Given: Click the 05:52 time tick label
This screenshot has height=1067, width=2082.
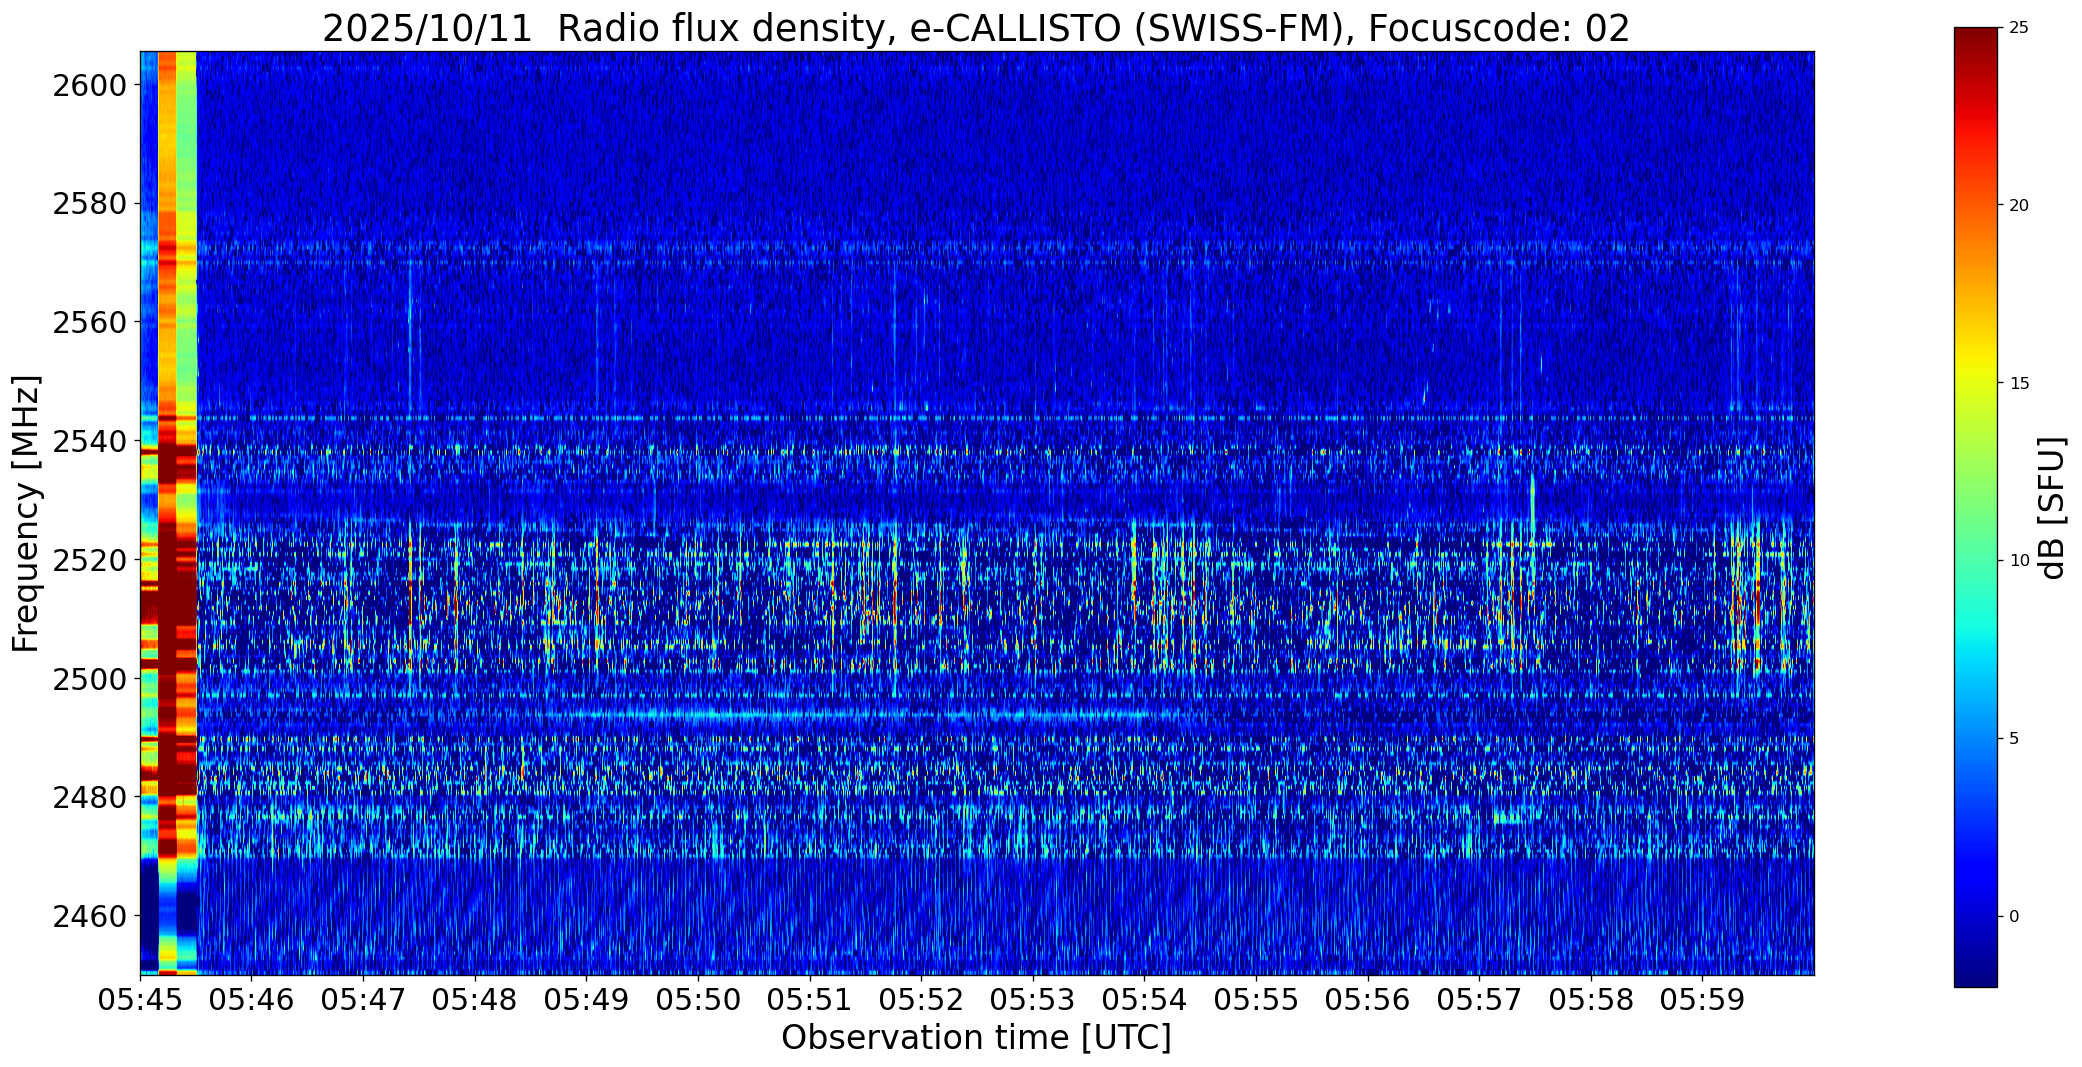Looking at the screenshot, I should [x=921, y=999].
